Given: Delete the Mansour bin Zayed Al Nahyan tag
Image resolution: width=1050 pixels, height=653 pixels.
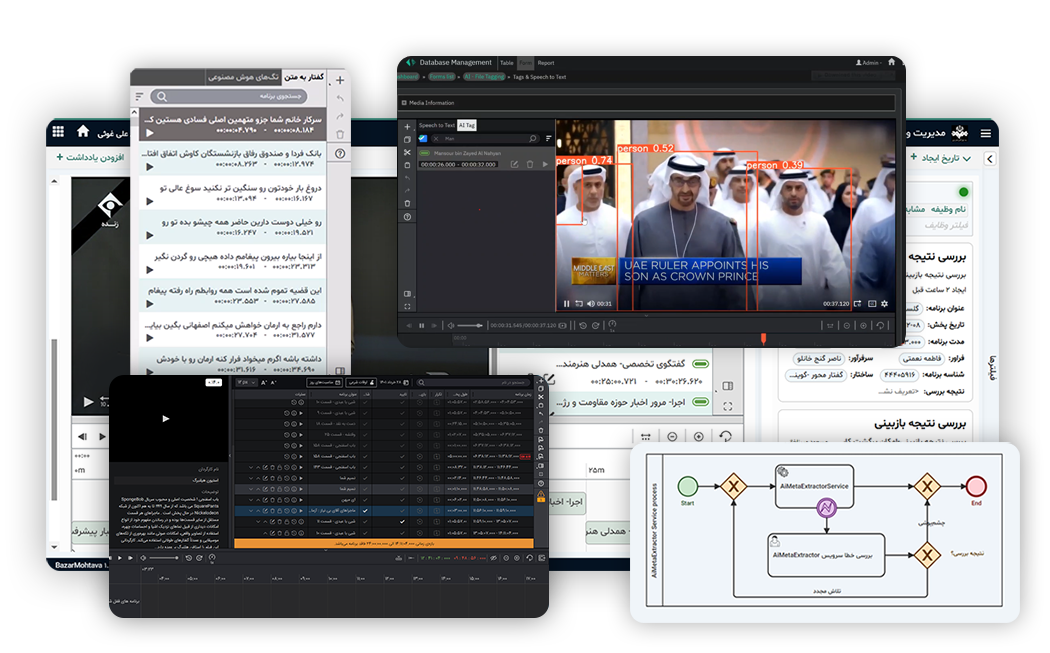Looking at the screenshot, I should 530,164.
